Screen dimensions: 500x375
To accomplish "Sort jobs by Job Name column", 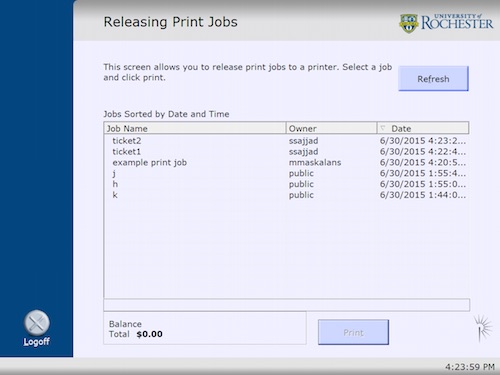I will (195, 128).
